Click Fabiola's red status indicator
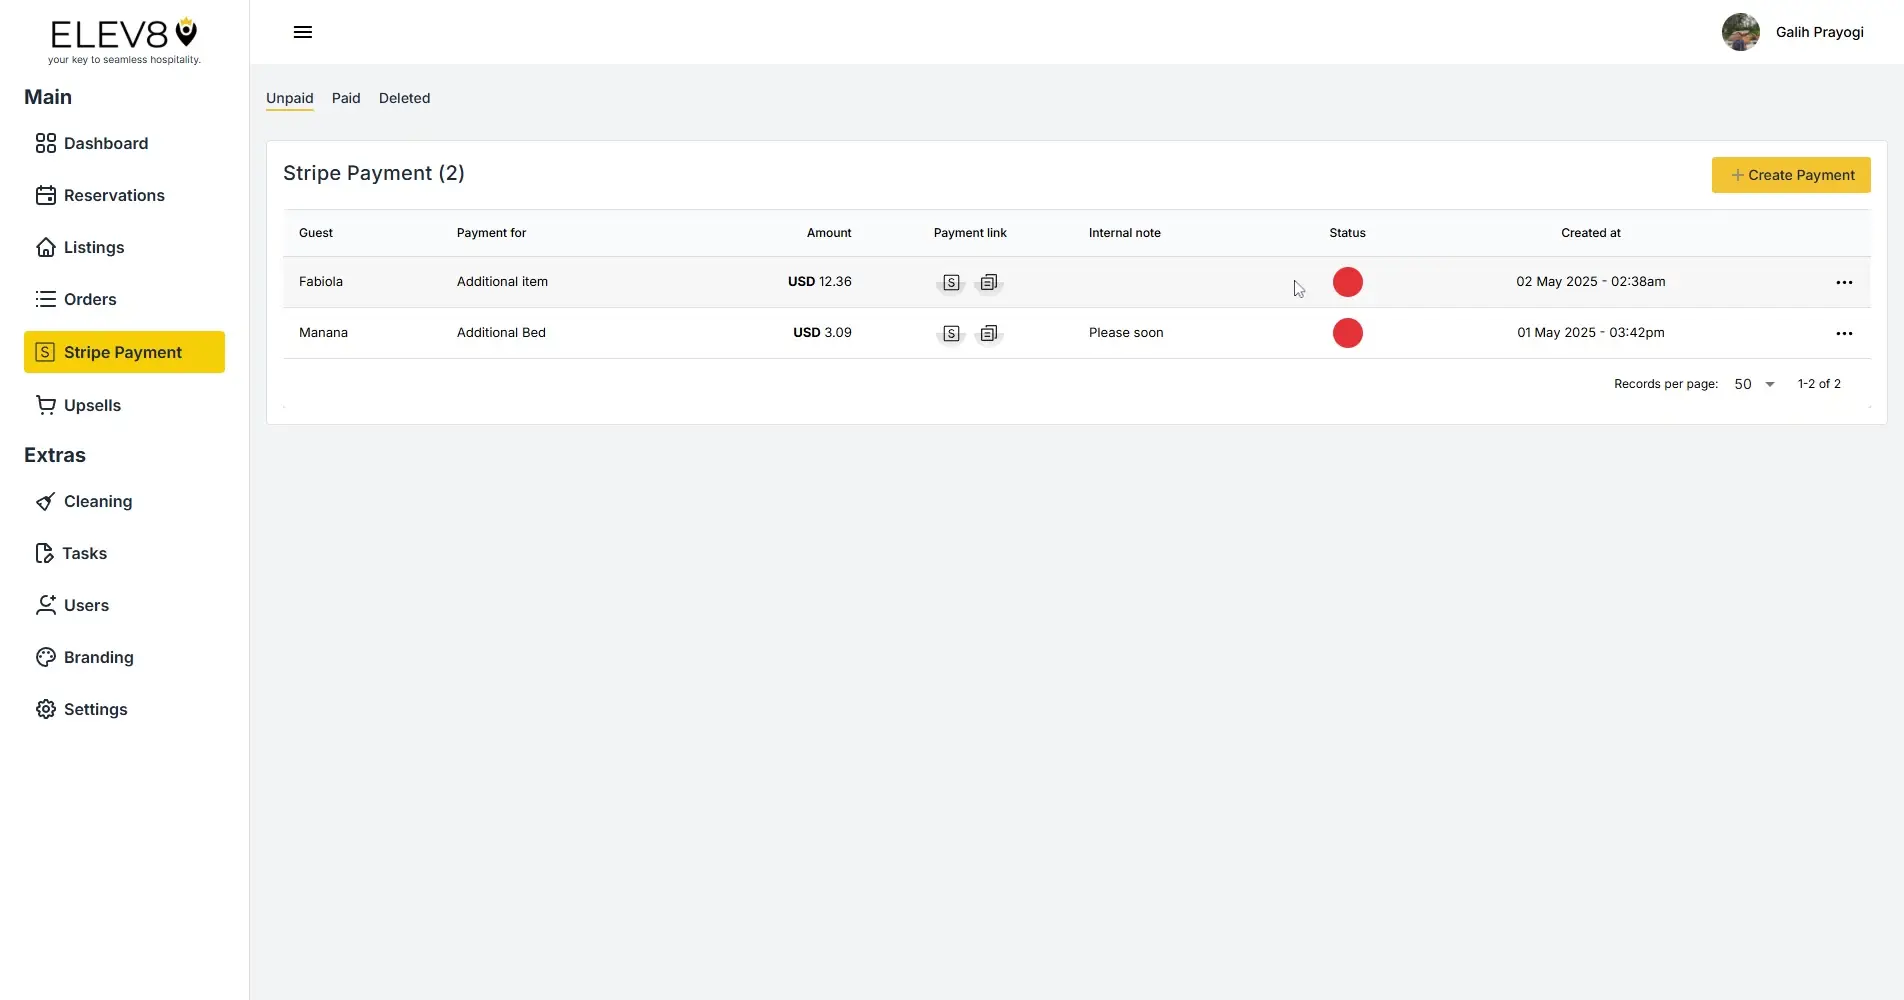This screenshot has height=1000, width=1904. click(x=1347, y=282)
